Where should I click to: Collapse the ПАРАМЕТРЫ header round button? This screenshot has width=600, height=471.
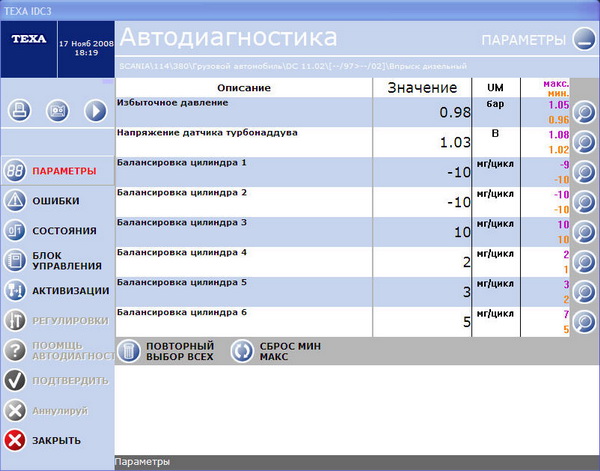[x=583, y=41]
